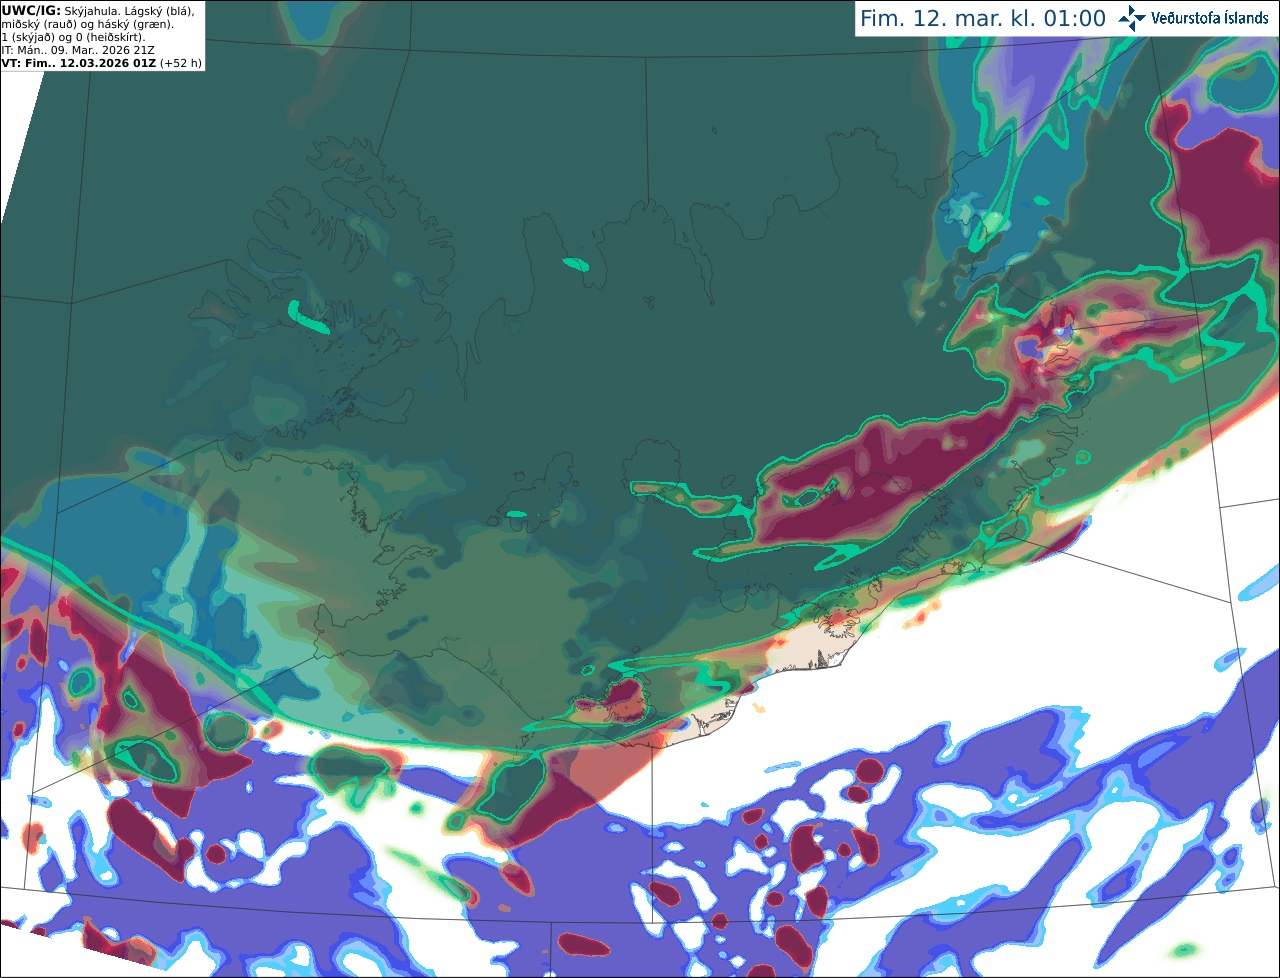1280x978 pixels.
Task: Click the "UWC/IG: Skýjahula. Lágský (blá)," legend line
Action: [x=98, y=10]
